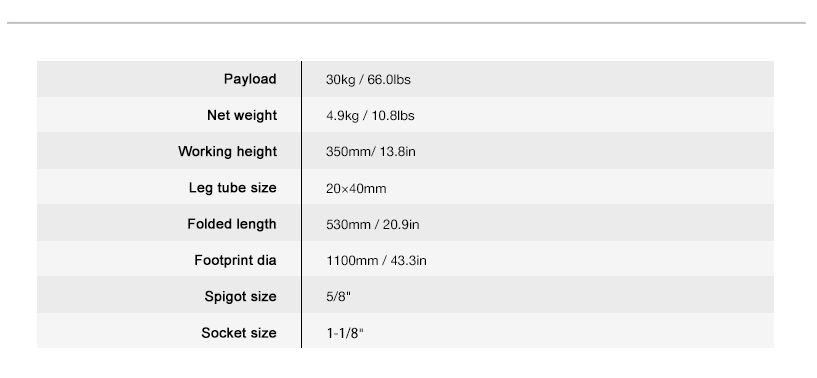Screen dimensions: 817x378
Task: Click the Net weight label
Action: click(x=242, y=115)
